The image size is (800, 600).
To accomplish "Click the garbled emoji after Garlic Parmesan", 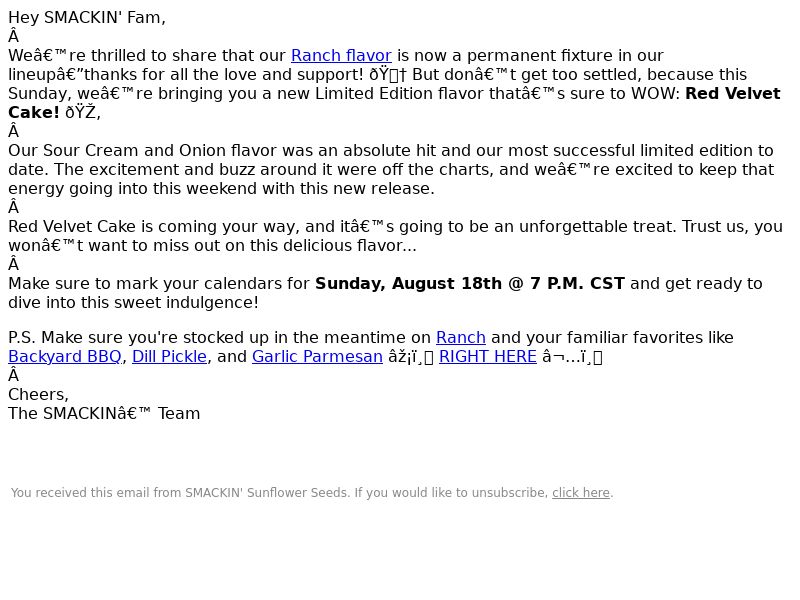I will pos(411,357).
